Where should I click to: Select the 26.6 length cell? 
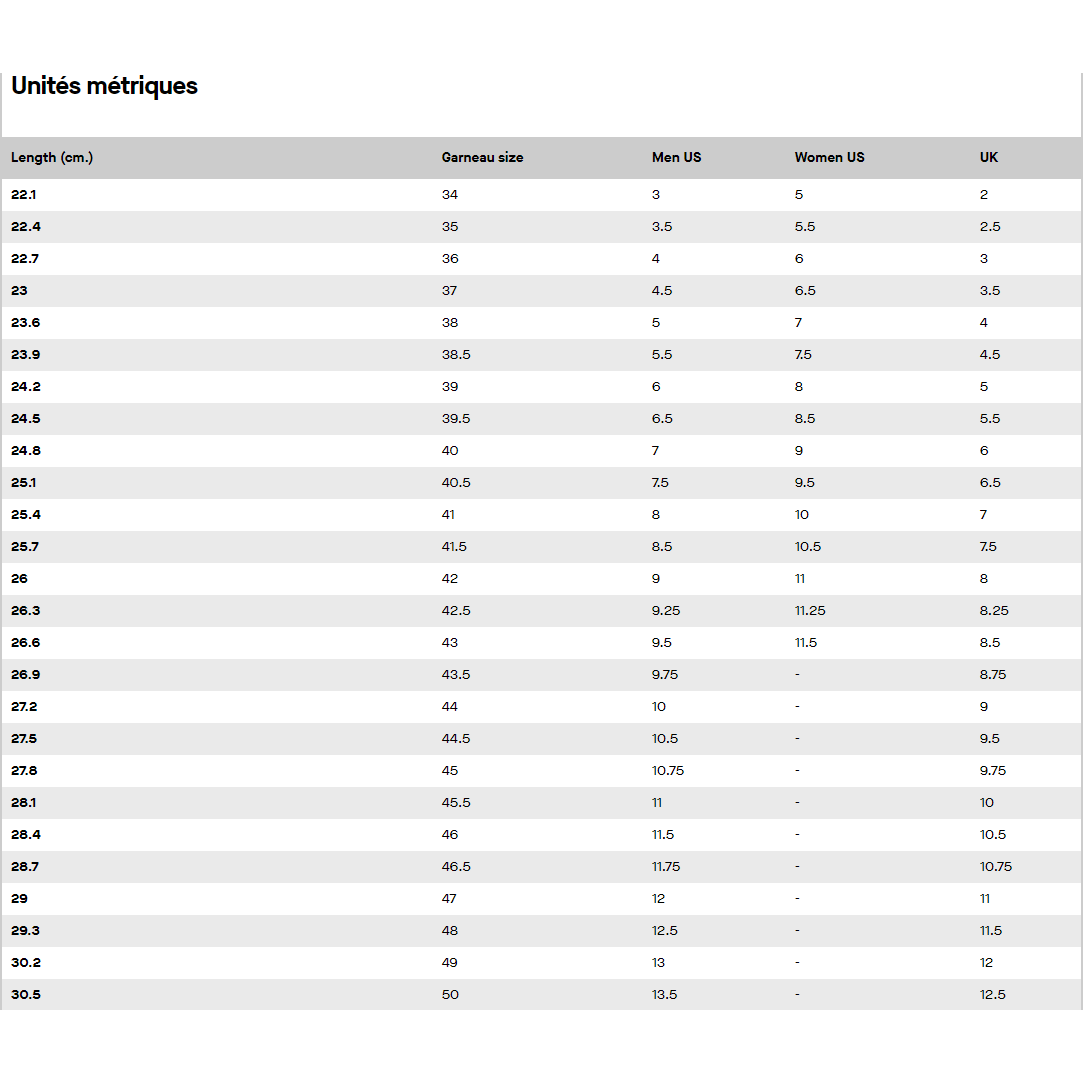26,643
